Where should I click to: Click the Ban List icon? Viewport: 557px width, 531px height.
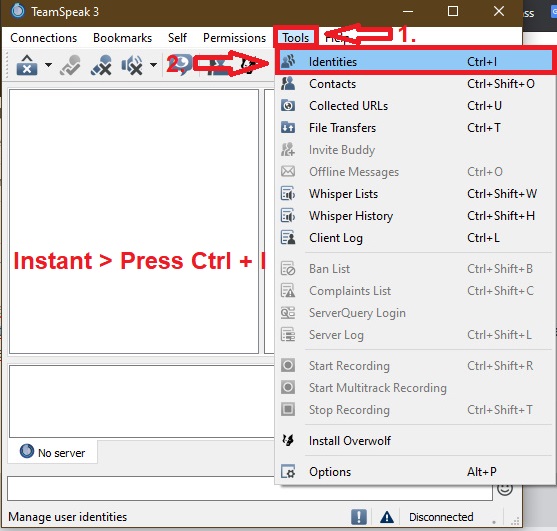tap(288, 269)
